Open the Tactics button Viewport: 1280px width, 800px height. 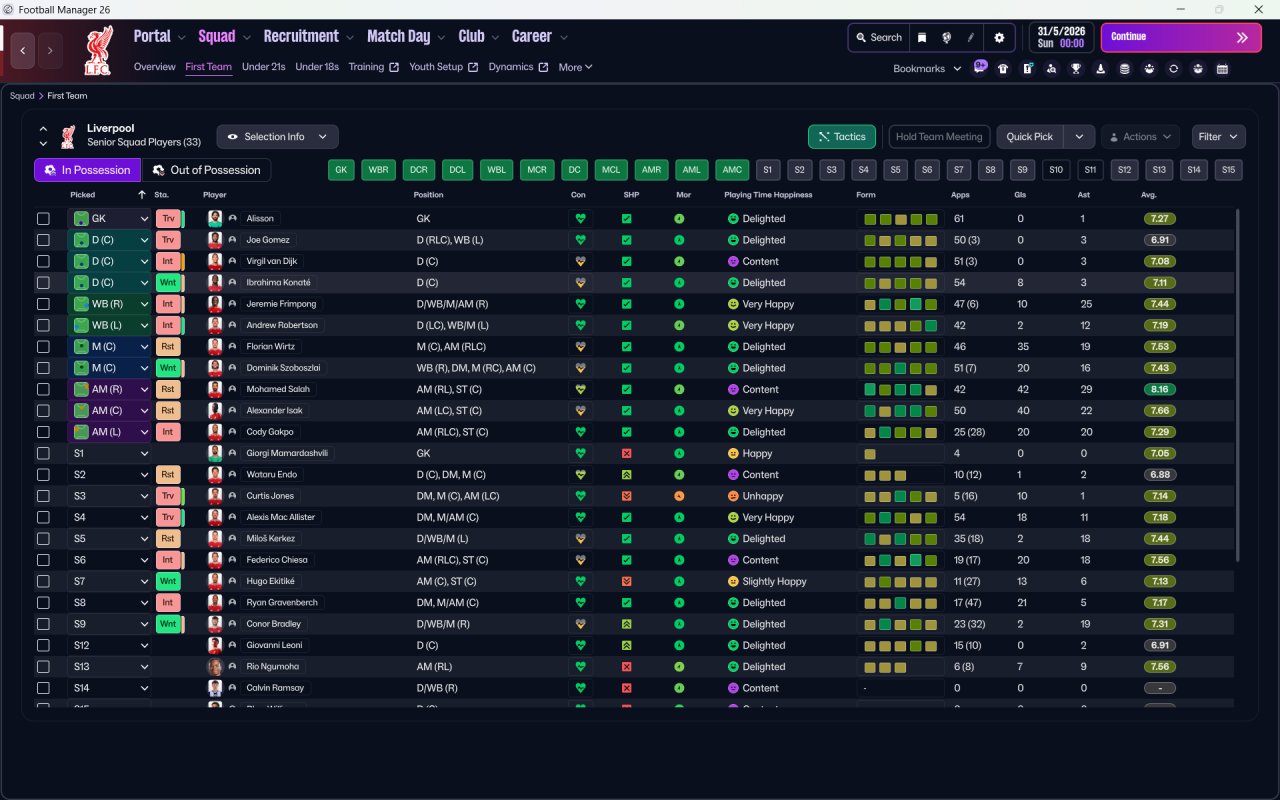coord(842,137)
